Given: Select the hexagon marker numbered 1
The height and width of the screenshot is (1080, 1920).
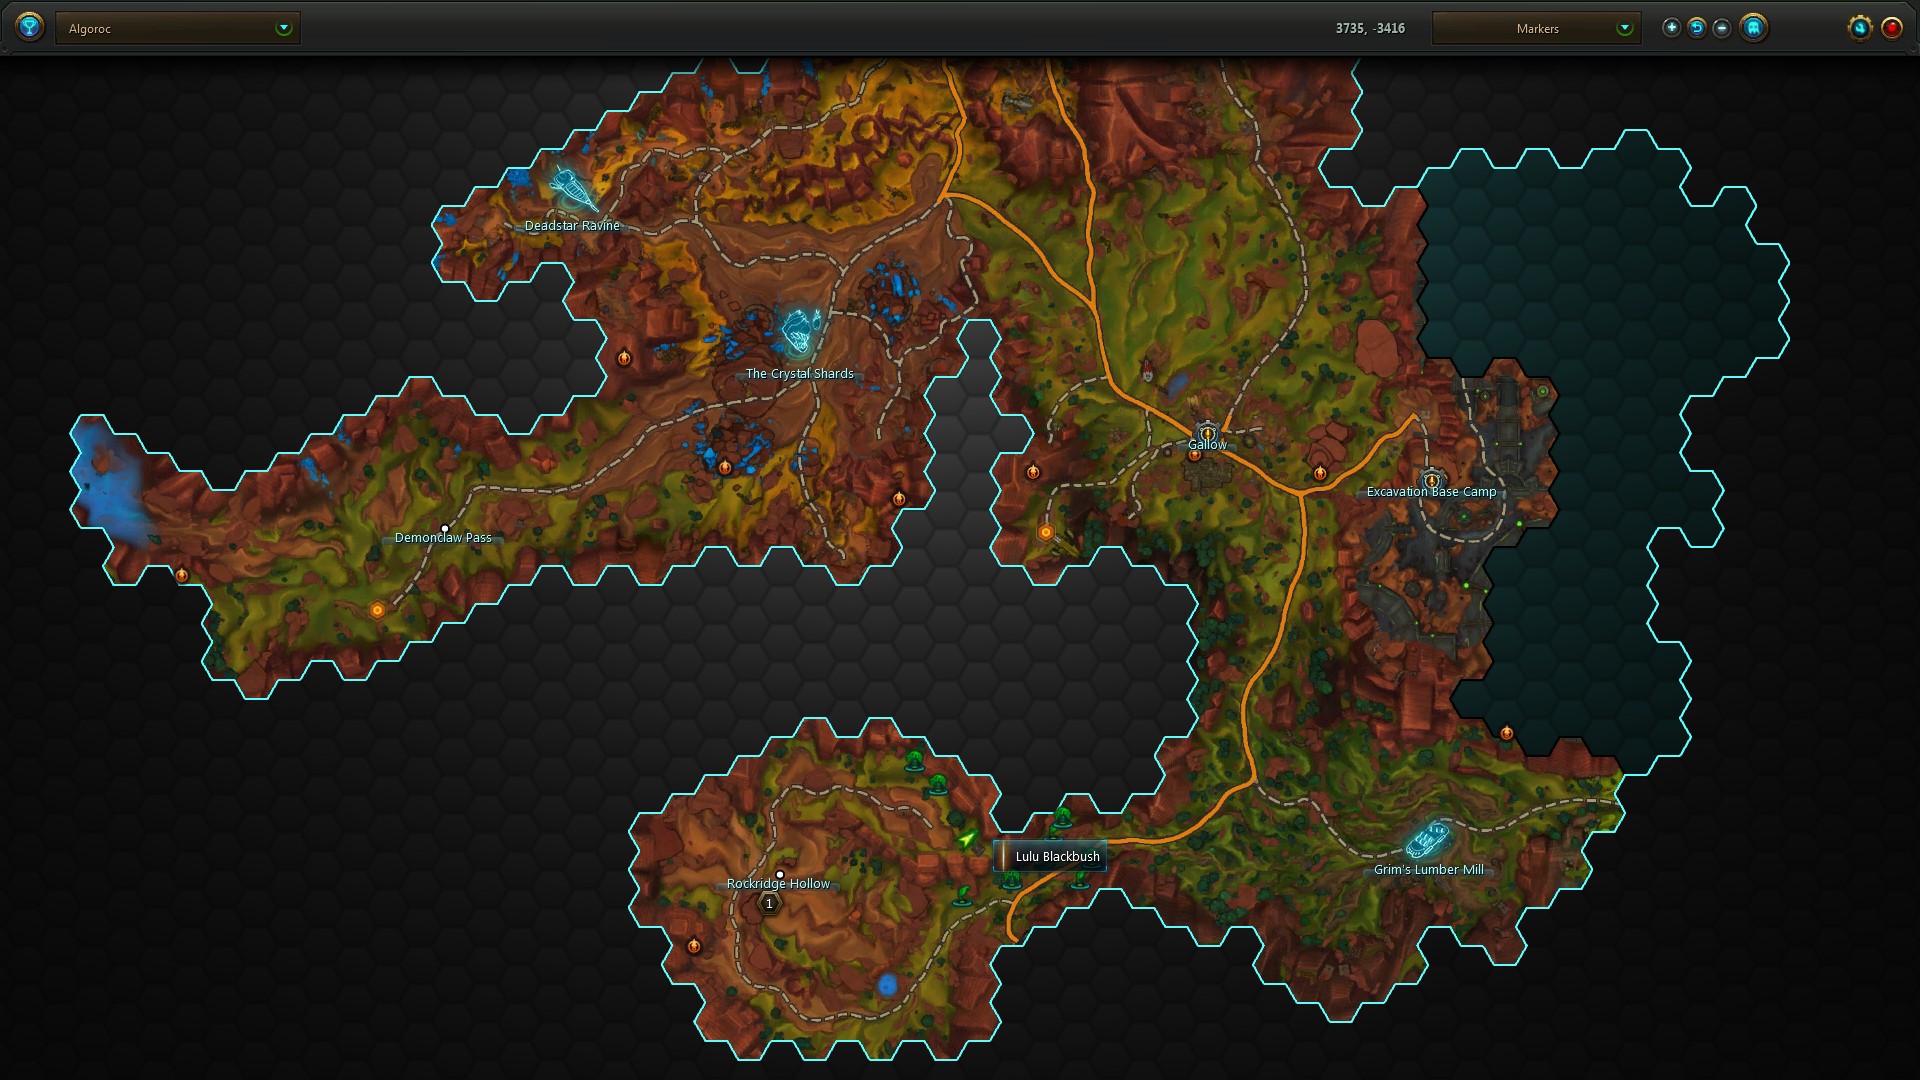Looking at the screenshot, I should click(x=769, y=903).
